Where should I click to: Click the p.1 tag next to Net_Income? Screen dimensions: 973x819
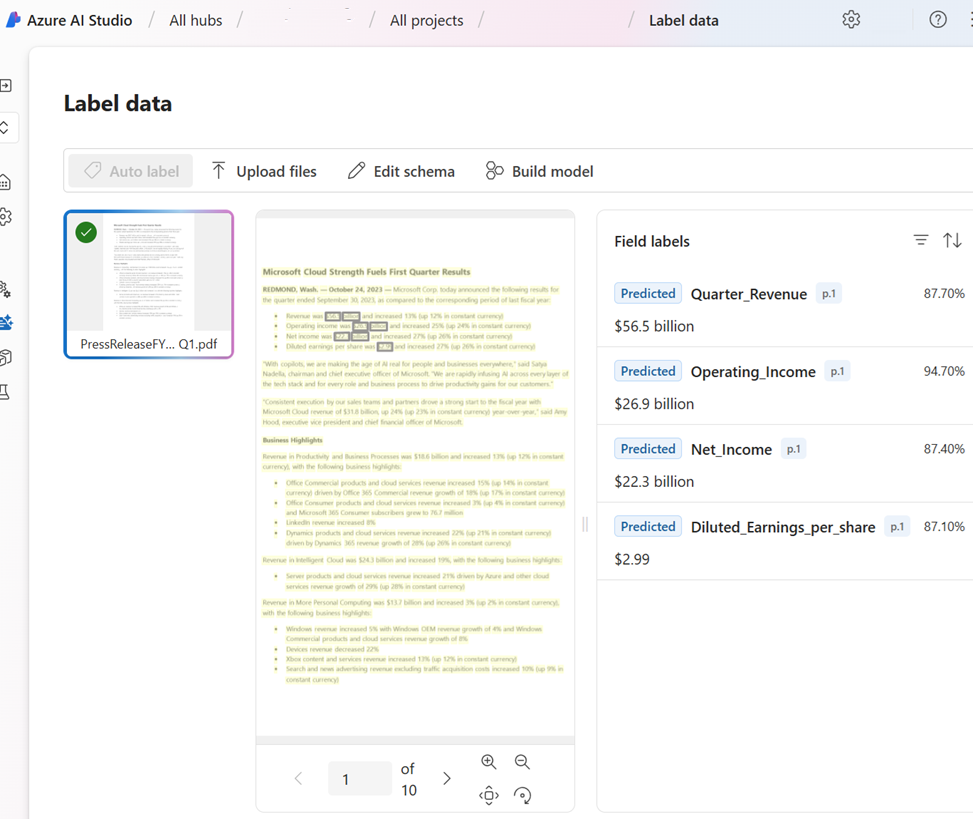[x=793, y=449]
